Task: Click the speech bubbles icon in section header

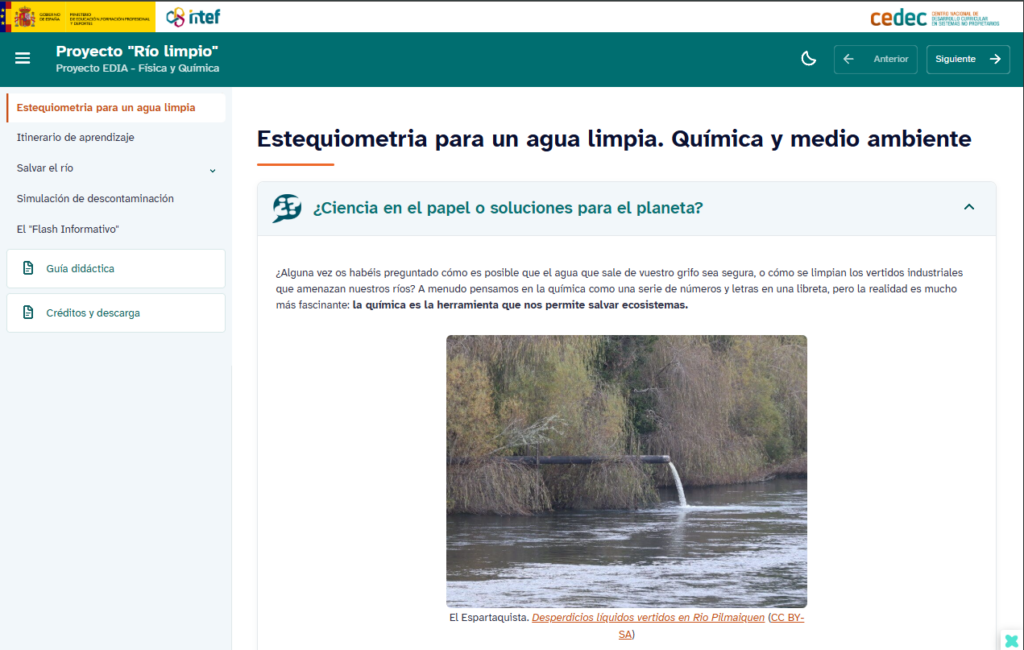Action: pyautogui.click(x=287, y=208)
